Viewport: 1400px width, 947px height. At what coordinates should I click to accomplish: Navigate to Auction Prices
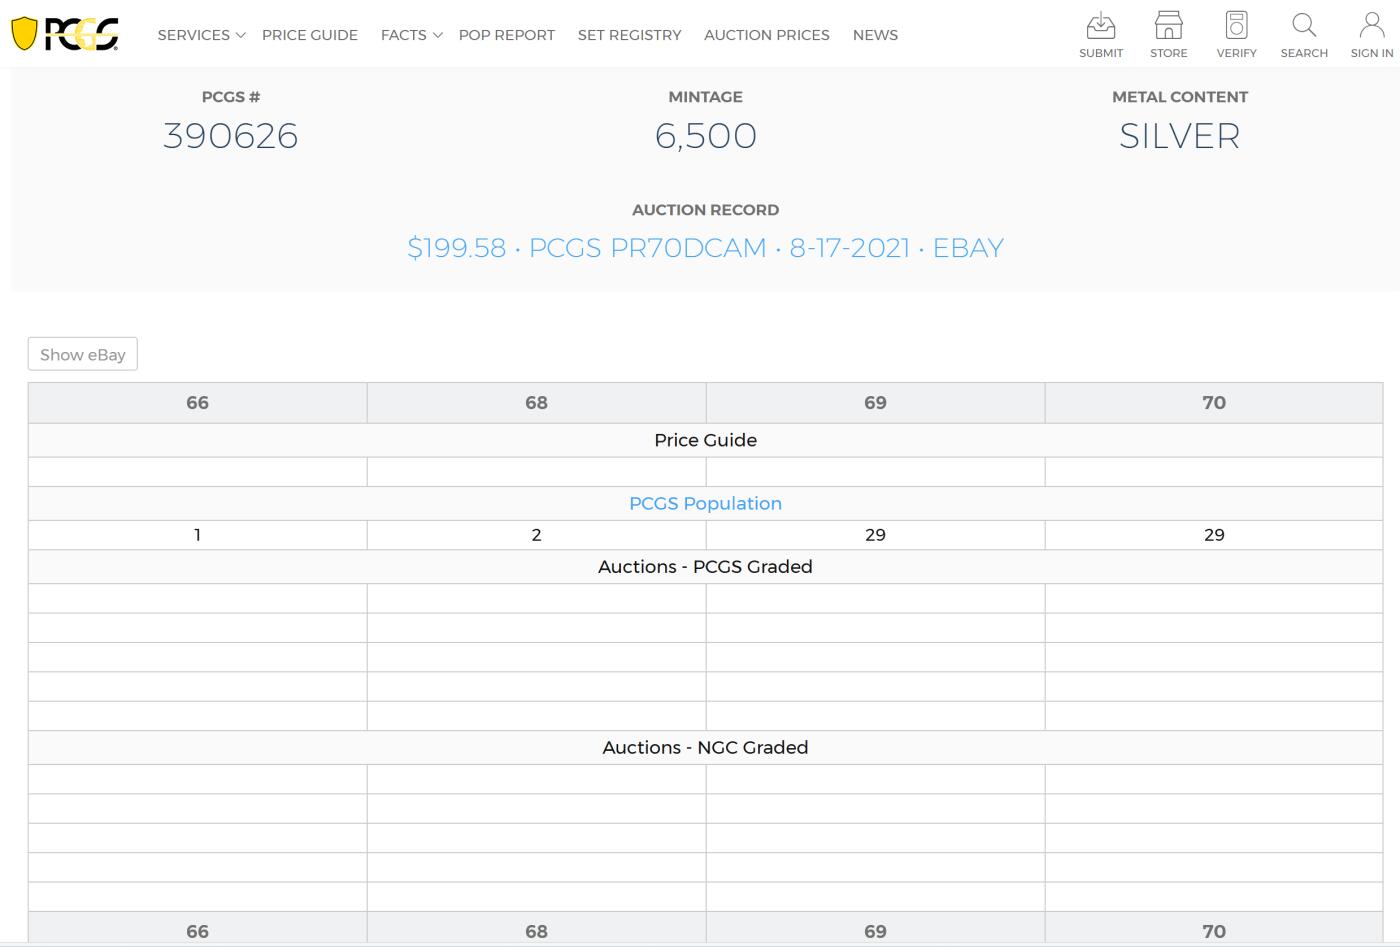767,35
